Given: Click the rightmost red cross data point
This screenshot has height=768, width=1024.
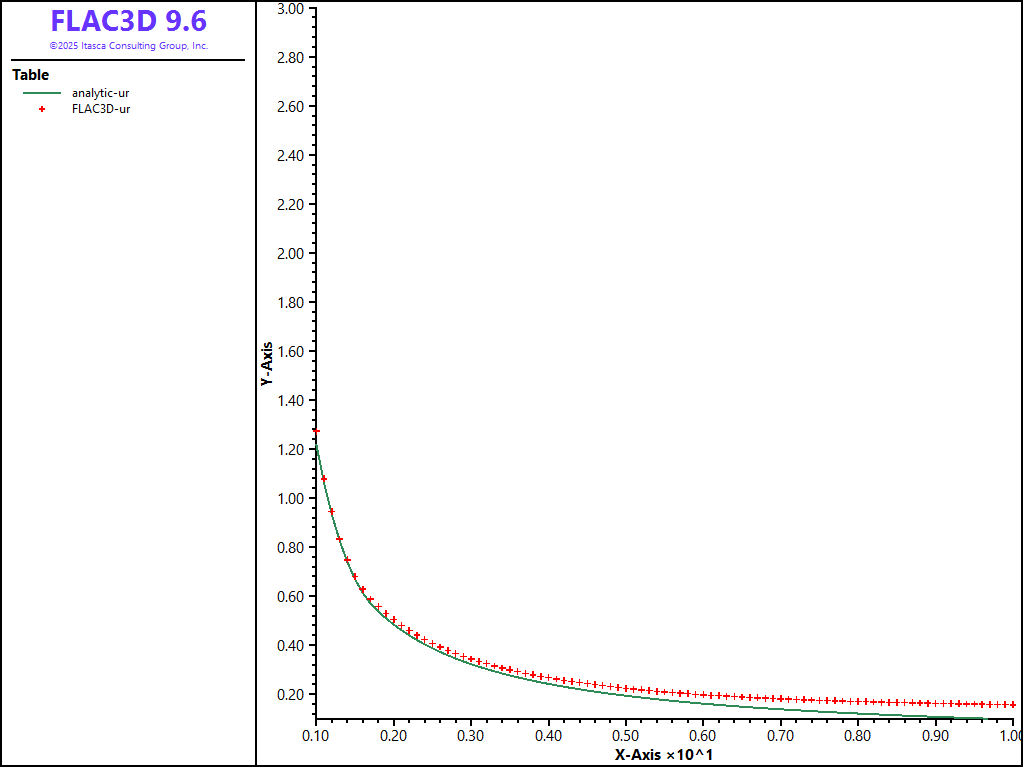Looking at the screenshot, I should (x=1013, y=705).
